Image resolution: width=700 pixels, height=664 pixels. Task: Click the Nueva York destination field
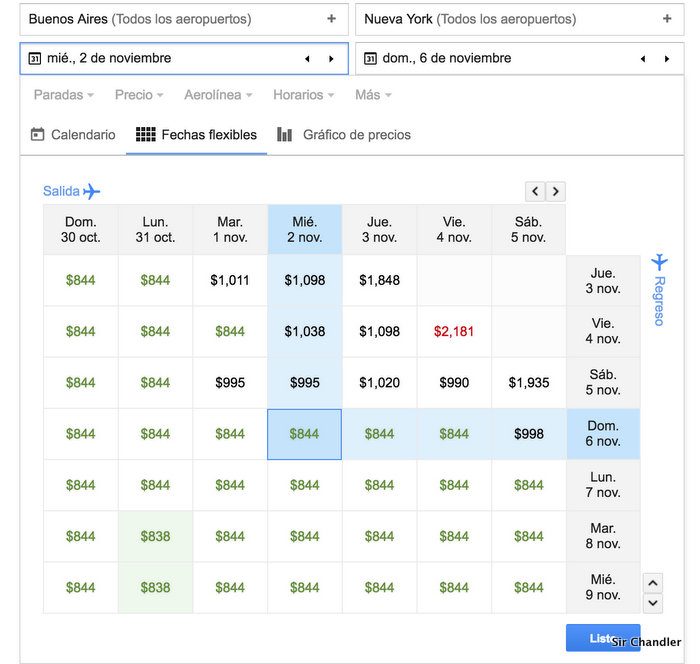pyautogui.click(x=520, y=19)
